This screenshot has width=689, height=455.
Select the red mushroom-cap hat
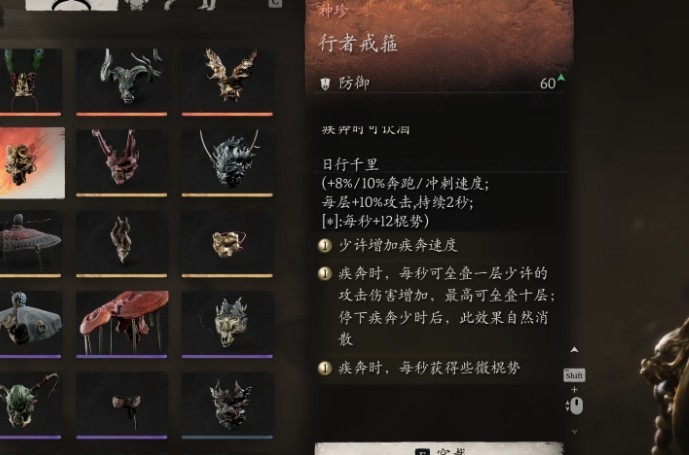tap(122, 324)
